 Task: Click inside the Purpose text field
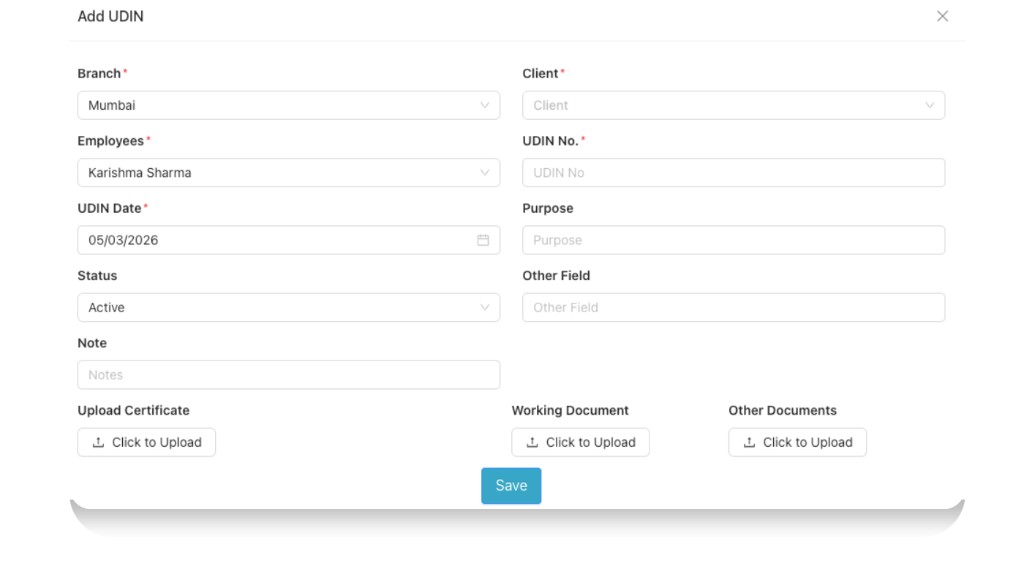(x=733, y=240)
